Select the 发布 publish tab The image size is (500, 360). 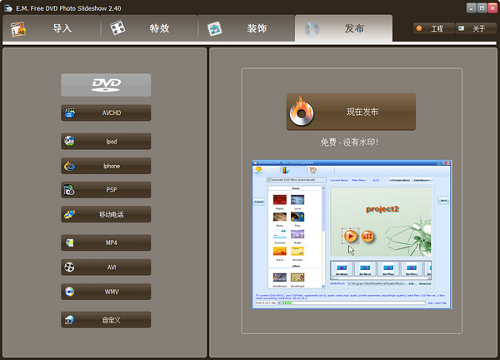click(344, 28)
